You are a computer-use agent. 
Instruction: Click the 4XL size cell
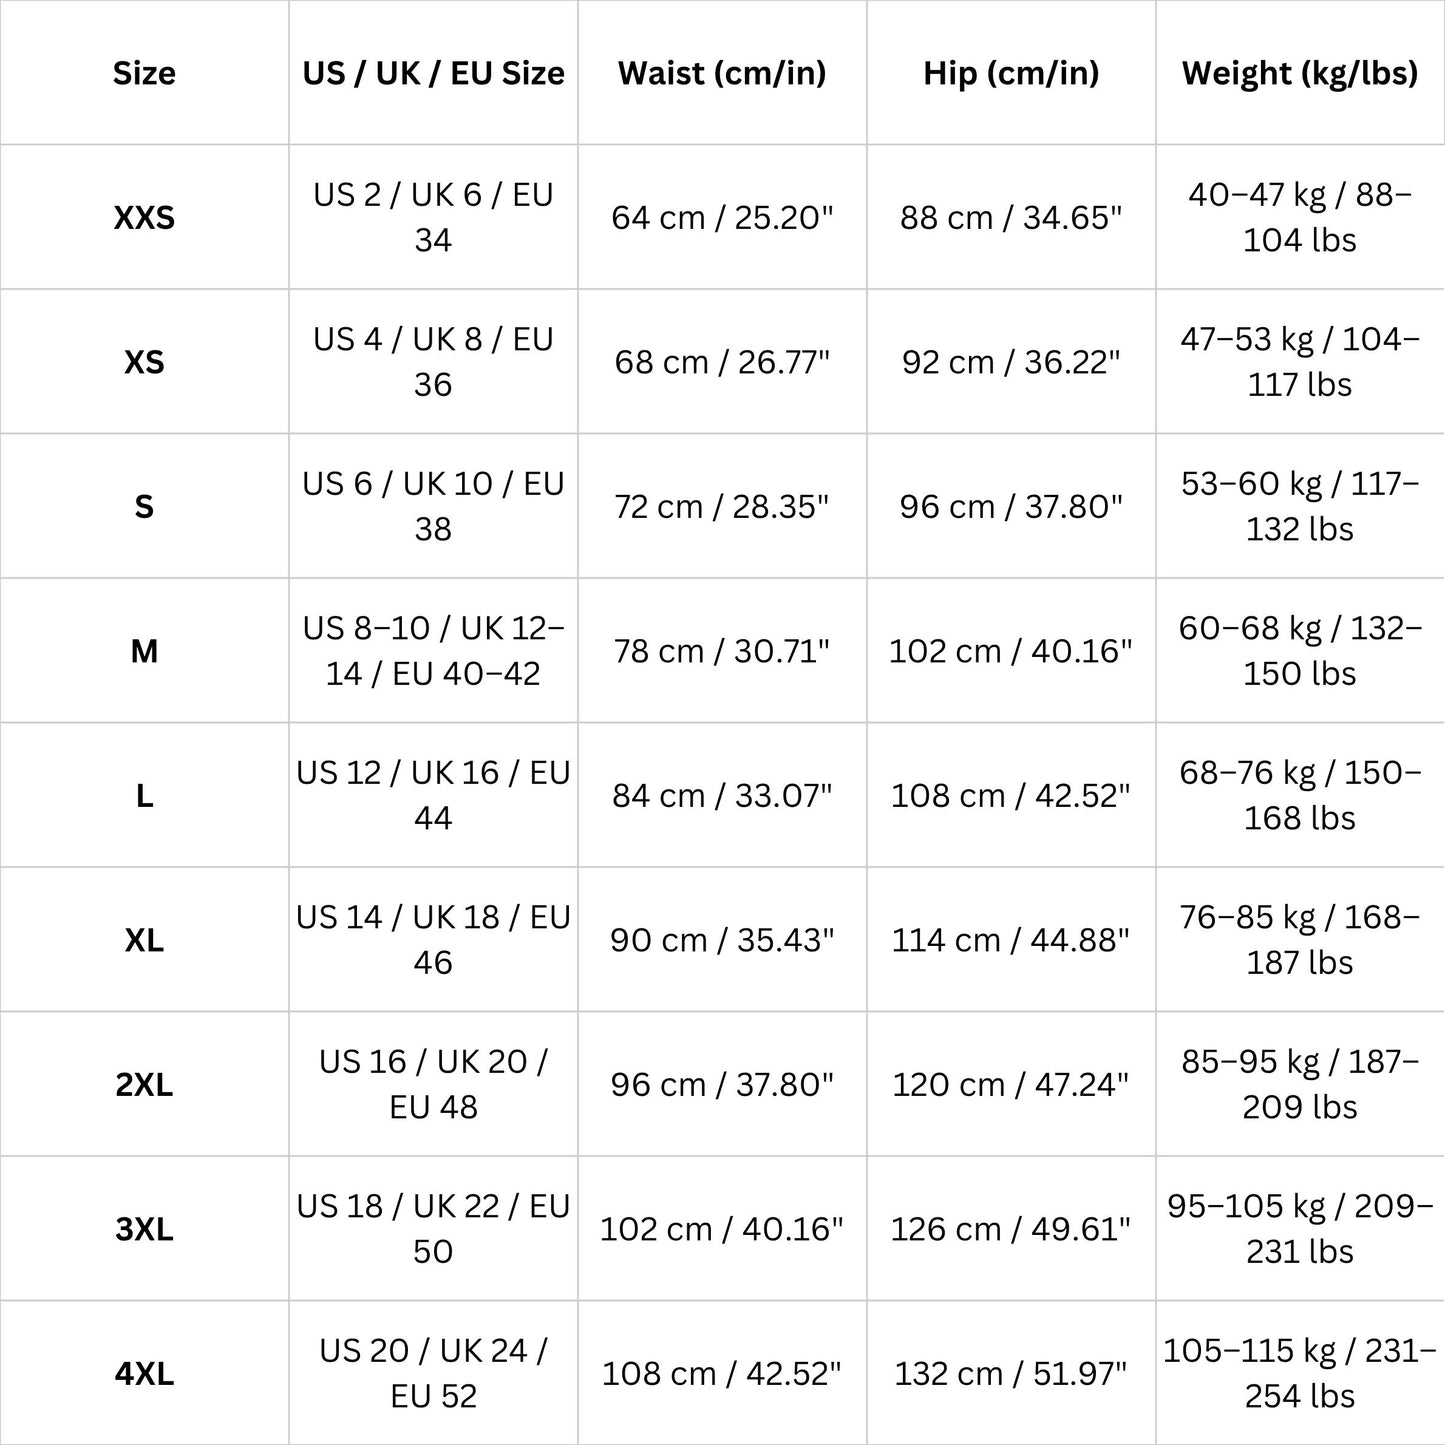(144, 1373)
